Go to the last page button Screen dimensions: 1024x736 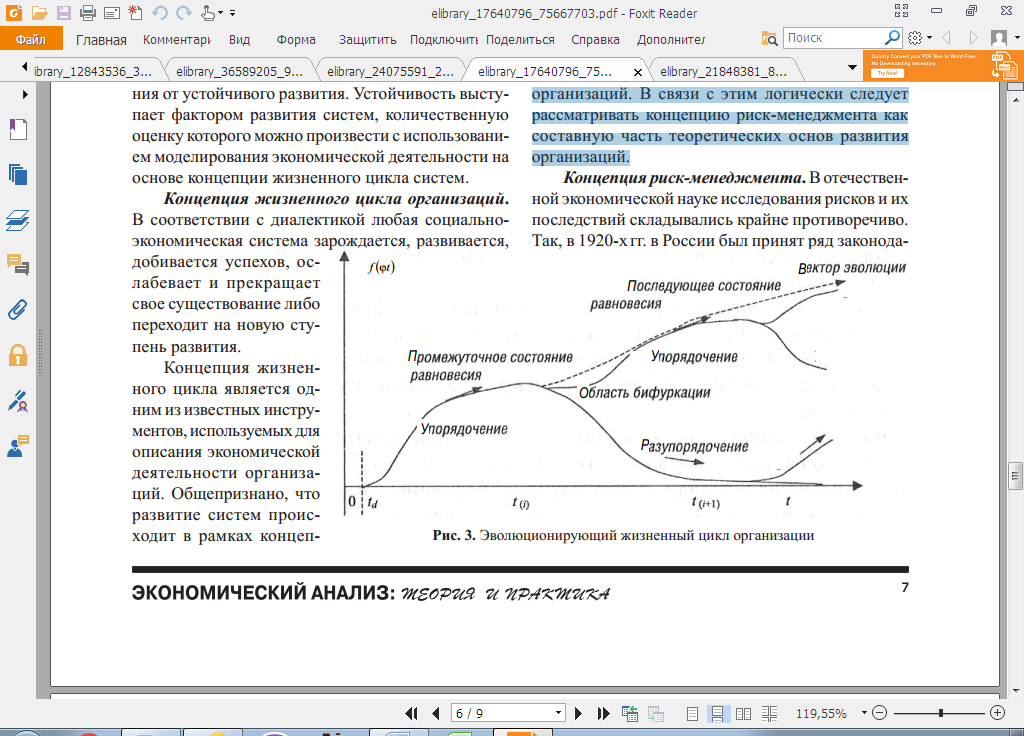pos(604,713)
